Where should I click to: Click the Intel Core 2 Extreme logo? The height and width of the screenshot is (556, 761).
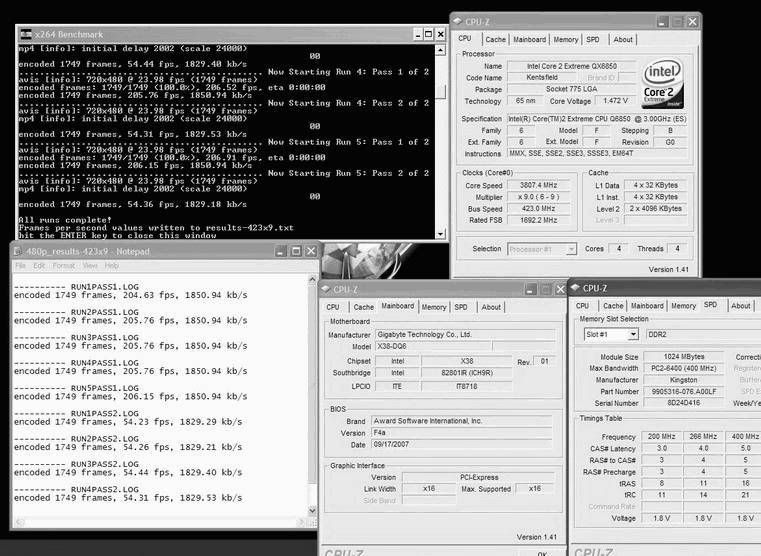[x=663, y=83]
